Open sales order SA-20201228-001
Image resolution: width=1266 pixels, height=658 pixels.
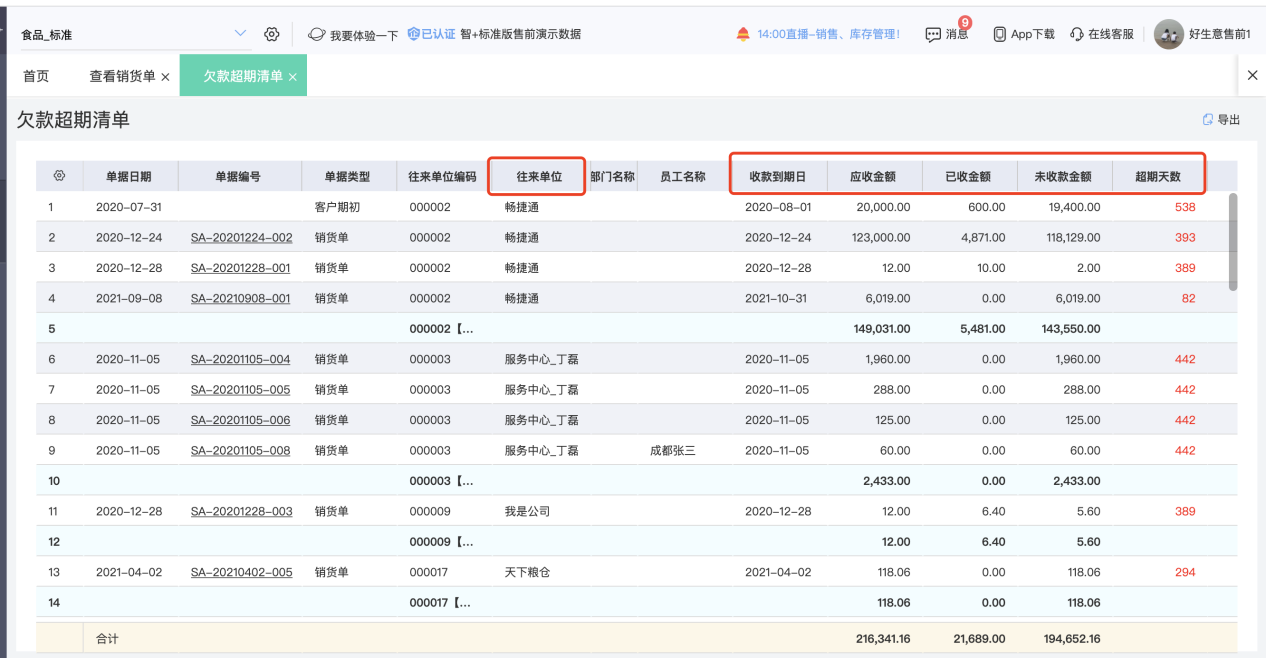click(x=240, y=268)
